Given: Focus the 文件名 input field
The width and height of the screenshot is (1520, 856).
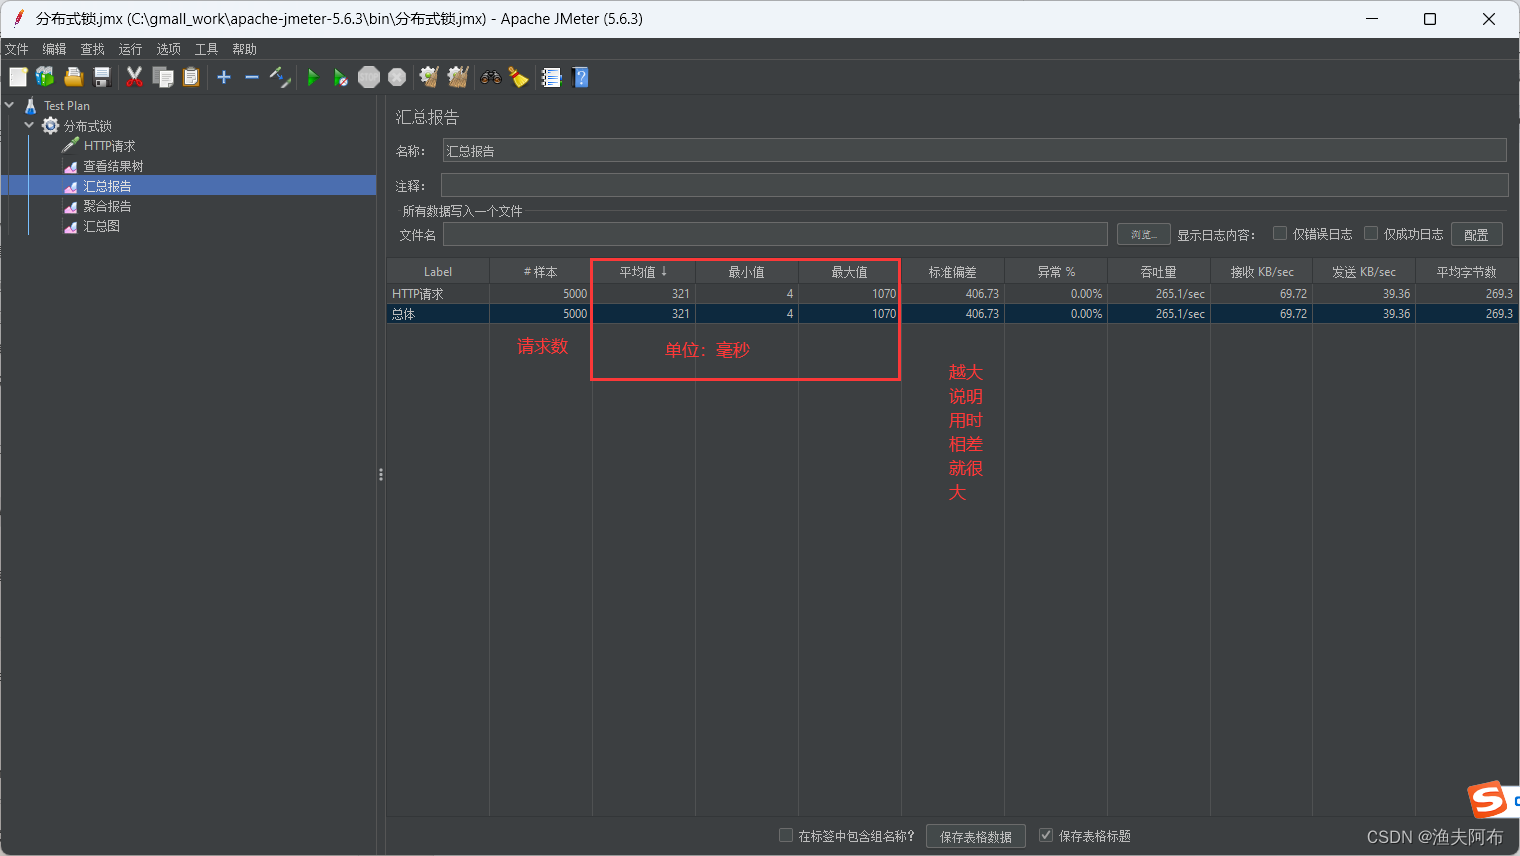Looking at the screenshot, I should (775, 234).
